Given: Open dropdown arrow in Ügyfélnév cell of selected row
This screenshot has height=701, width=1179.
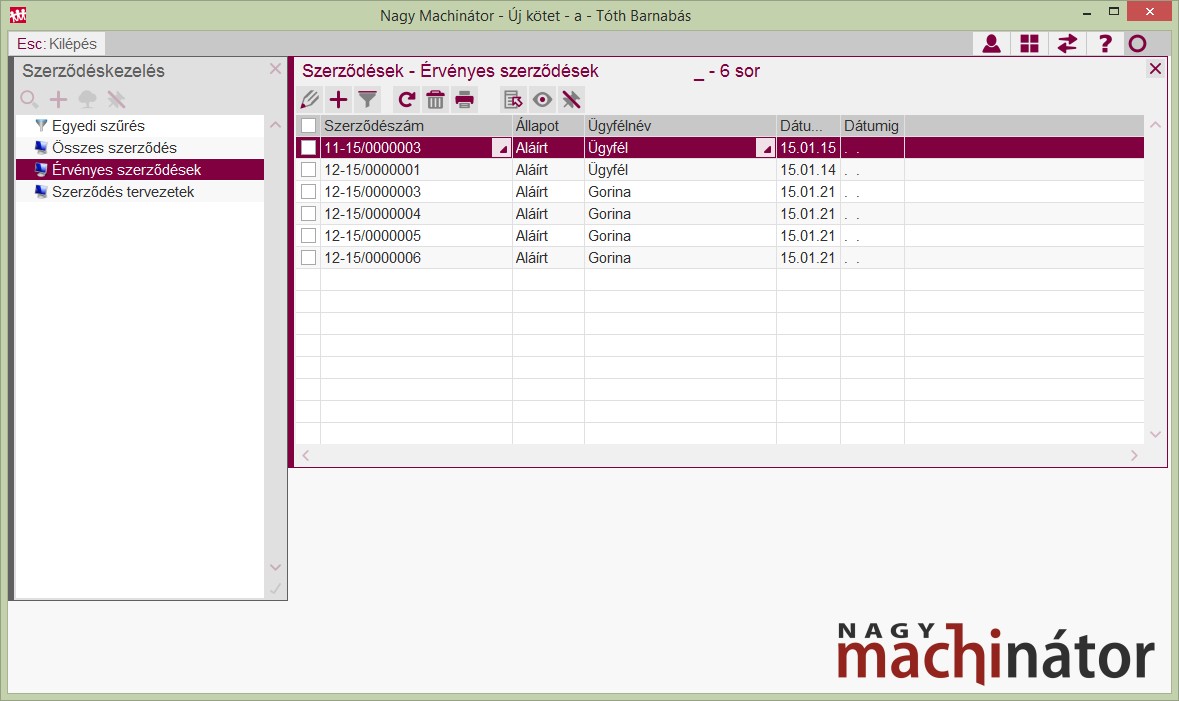Looking at the screenshot, I should (x=765, y=148).
